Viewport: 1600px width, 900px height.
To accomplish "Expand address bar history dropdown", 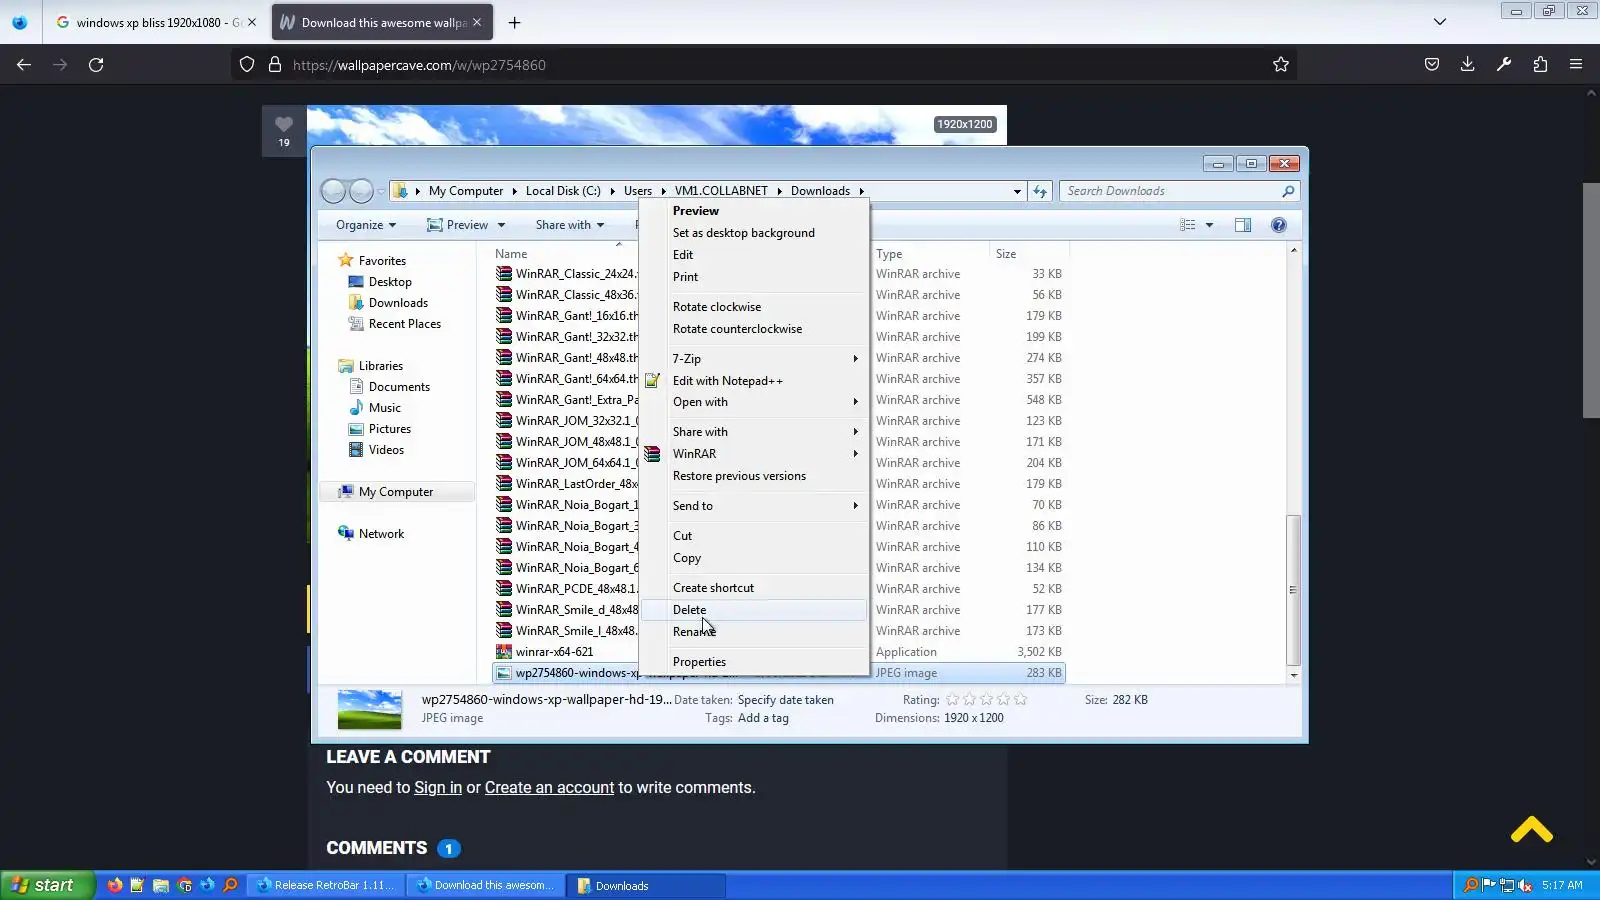I will click(1017, 191).
